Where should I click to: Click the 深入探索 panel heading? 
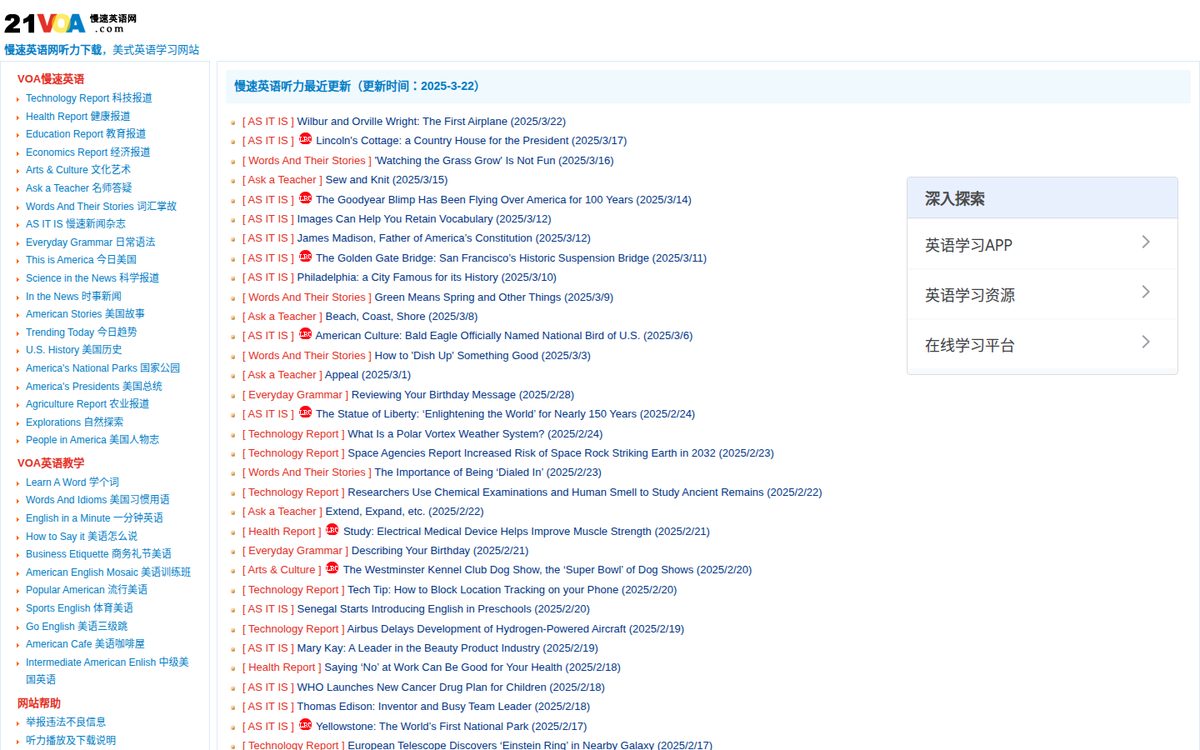tap(955, 198)
